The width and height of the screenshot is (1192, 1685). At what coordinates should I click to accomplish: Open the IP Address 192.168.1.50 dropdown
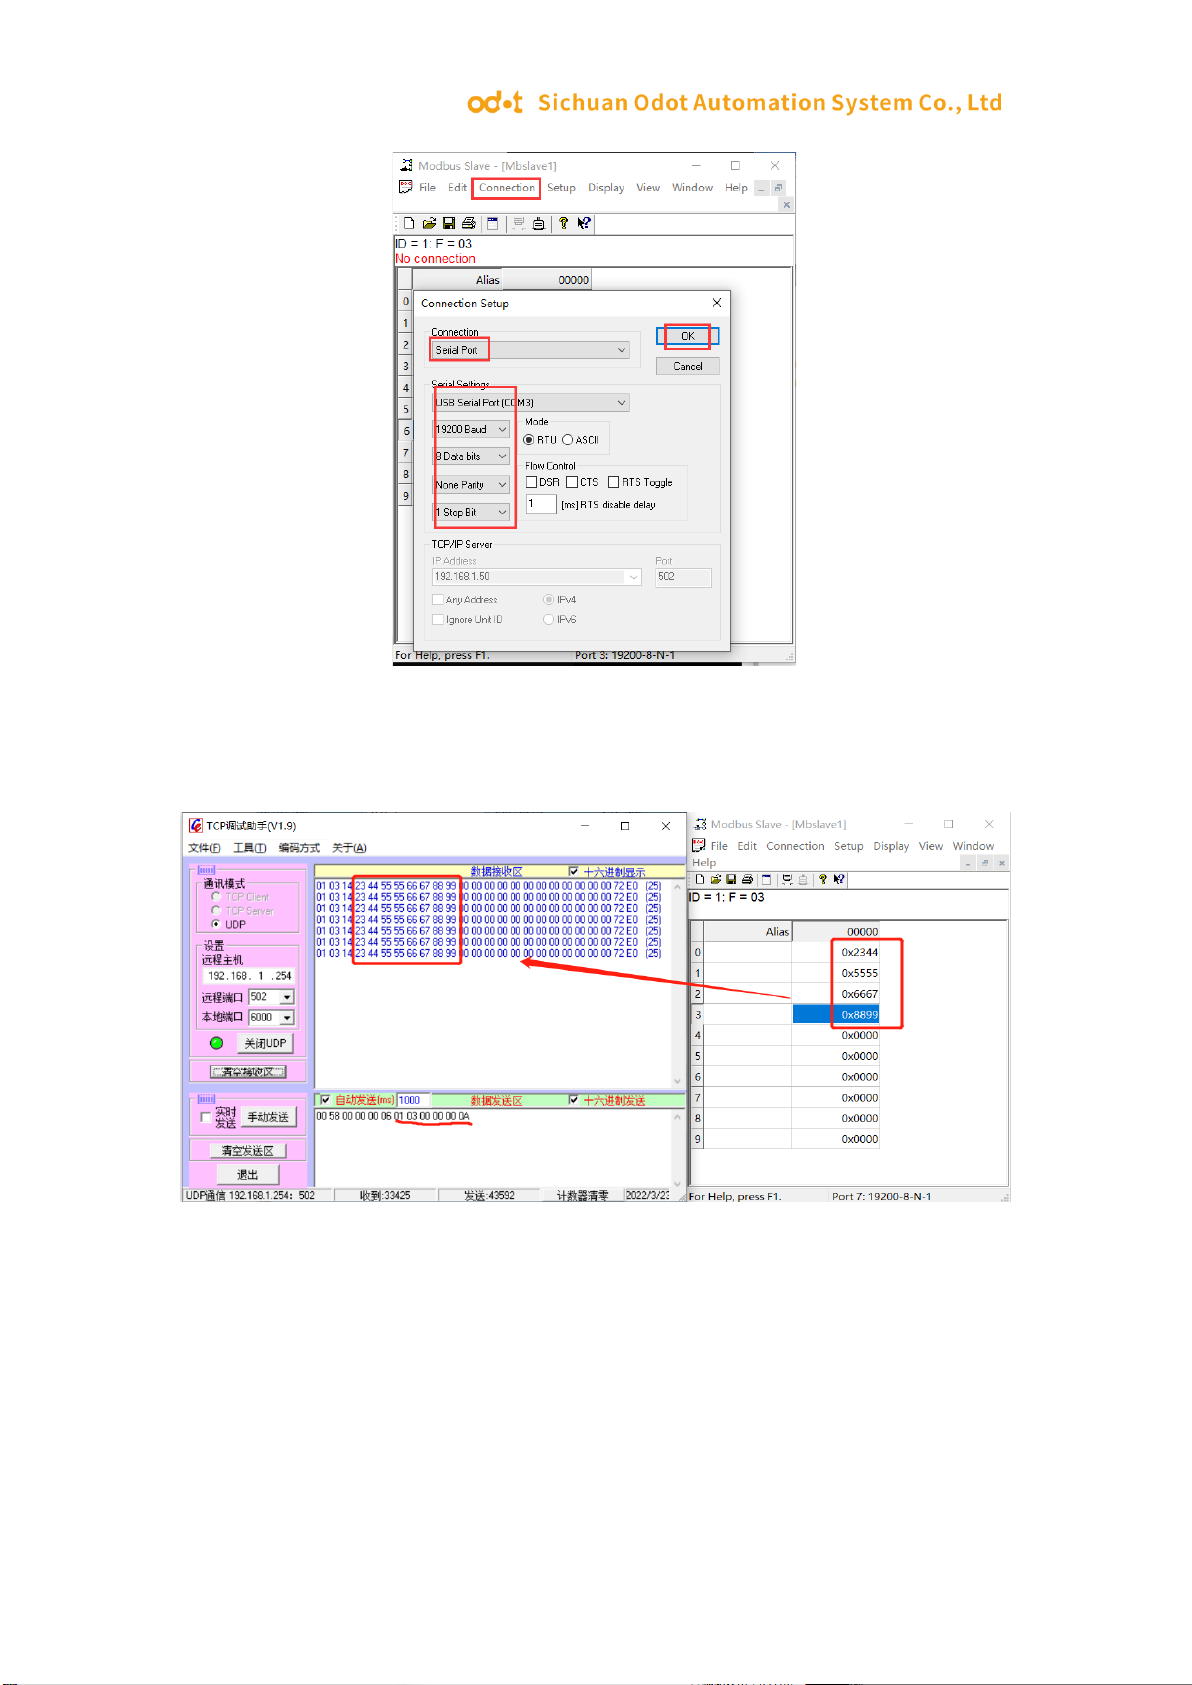click(x=633, y=577)
